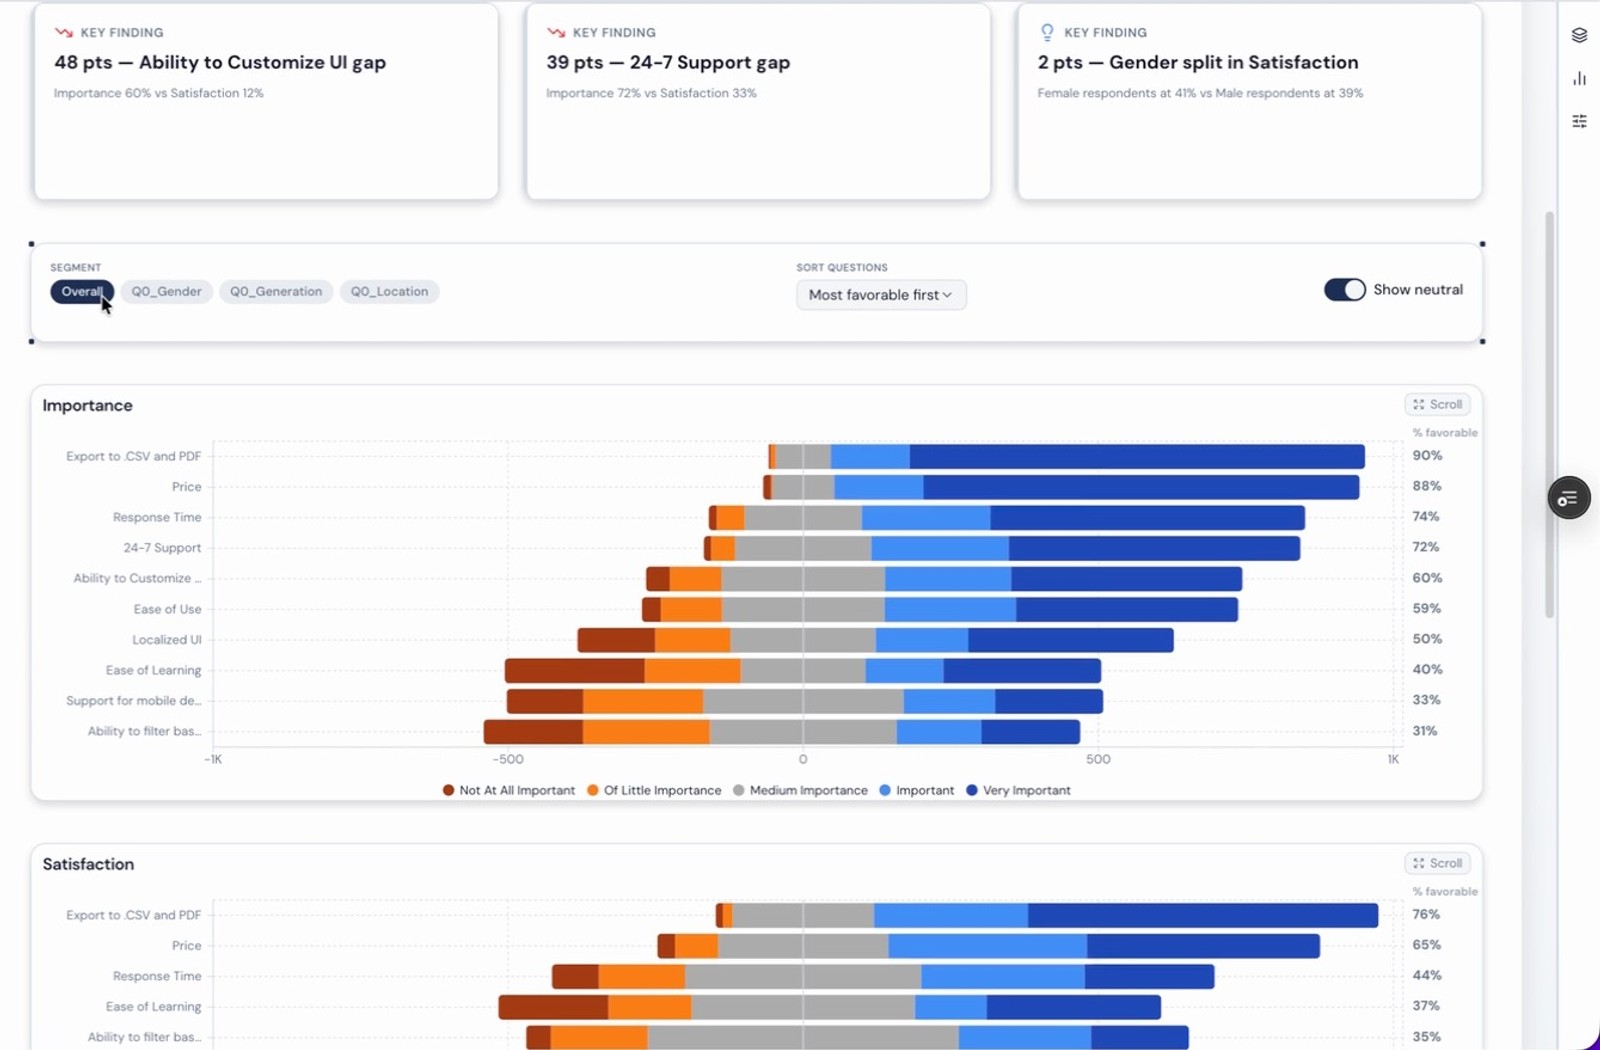Open the 39 pts 24-7 Support gap card
This screenshot has width=1600, height=1050.
click(x=758, y=101)
